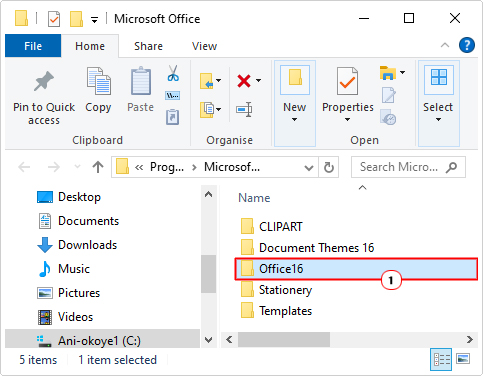Screen dimensions: 483x376
Task: Click the Edit pencil icon
Action: [388, 95]
